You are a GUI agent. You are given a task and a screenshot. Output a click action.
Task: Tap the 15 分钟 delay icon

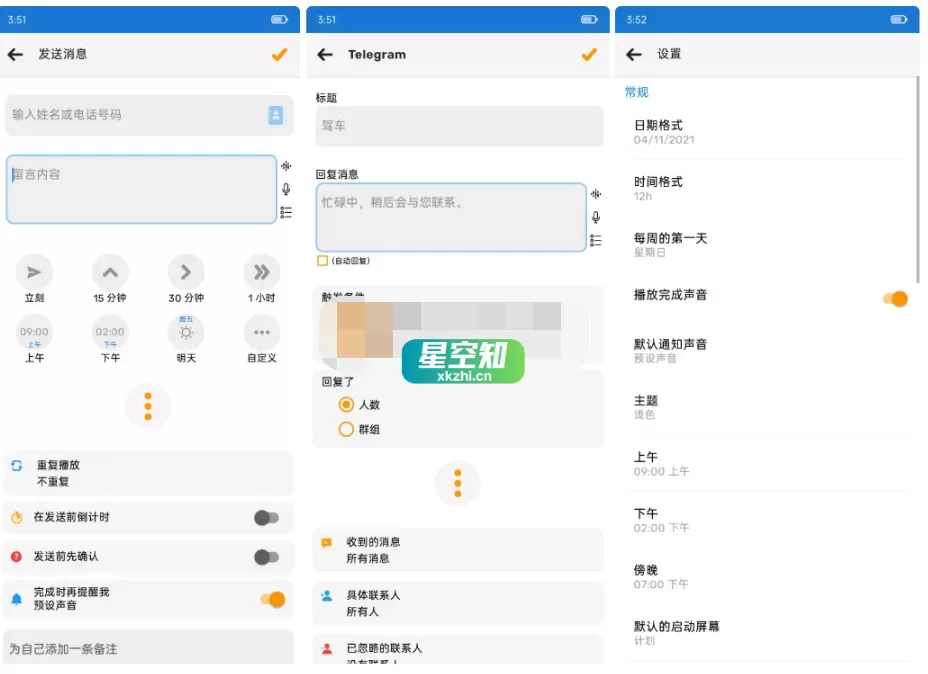coord(110,271)
